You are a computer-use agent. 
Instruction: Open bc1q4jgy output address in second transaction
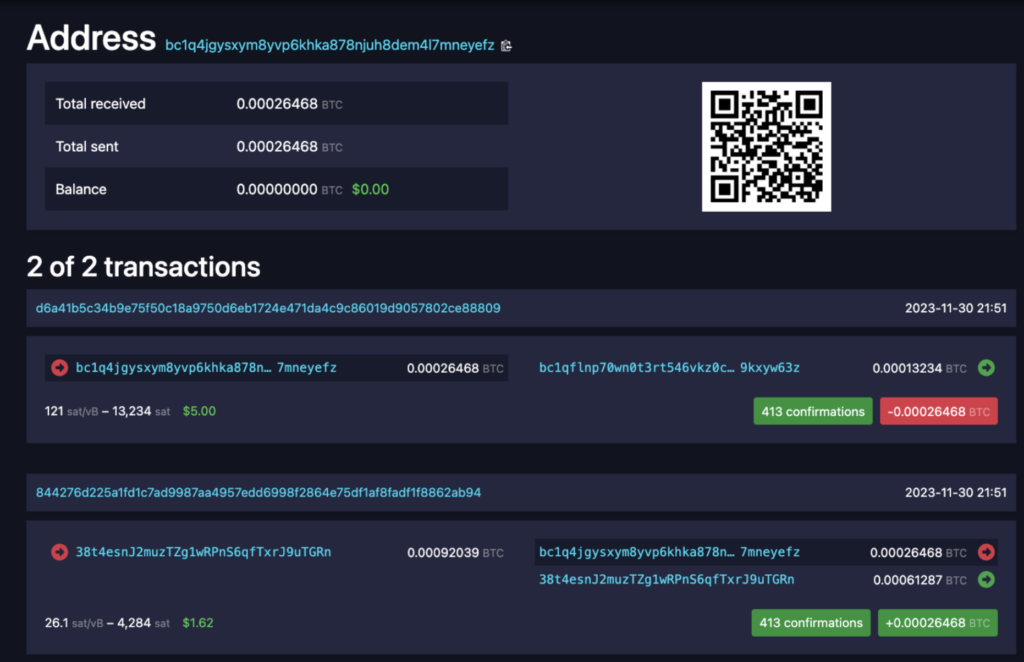[669, 552]
